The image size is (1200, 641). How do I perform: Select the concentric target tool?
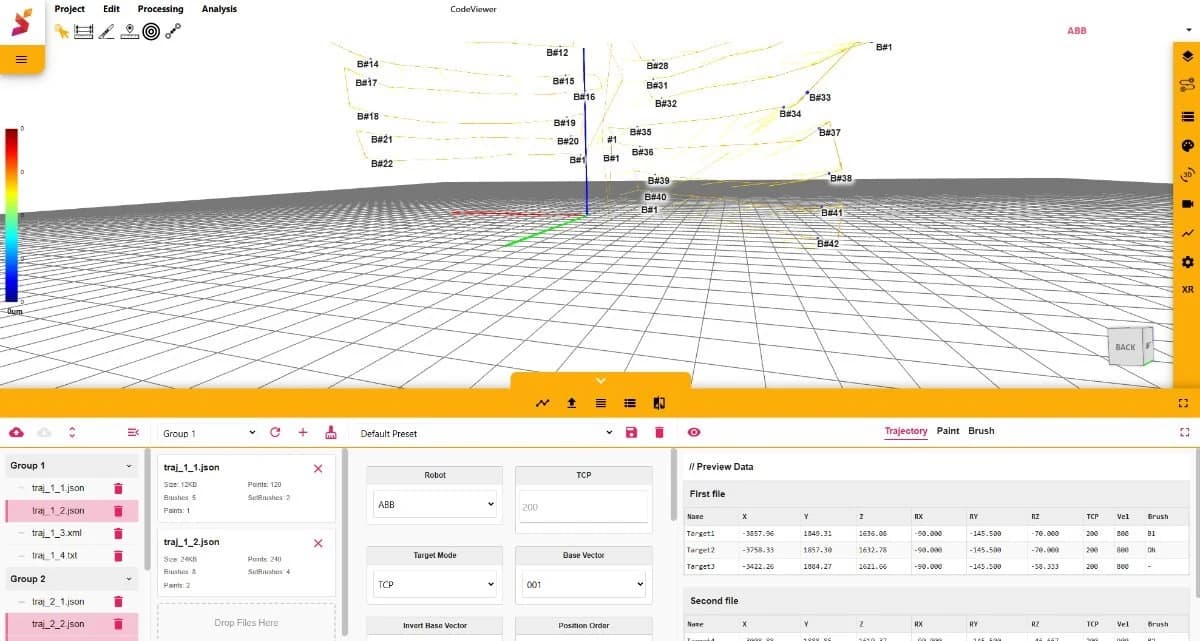(x=151, y=31)
